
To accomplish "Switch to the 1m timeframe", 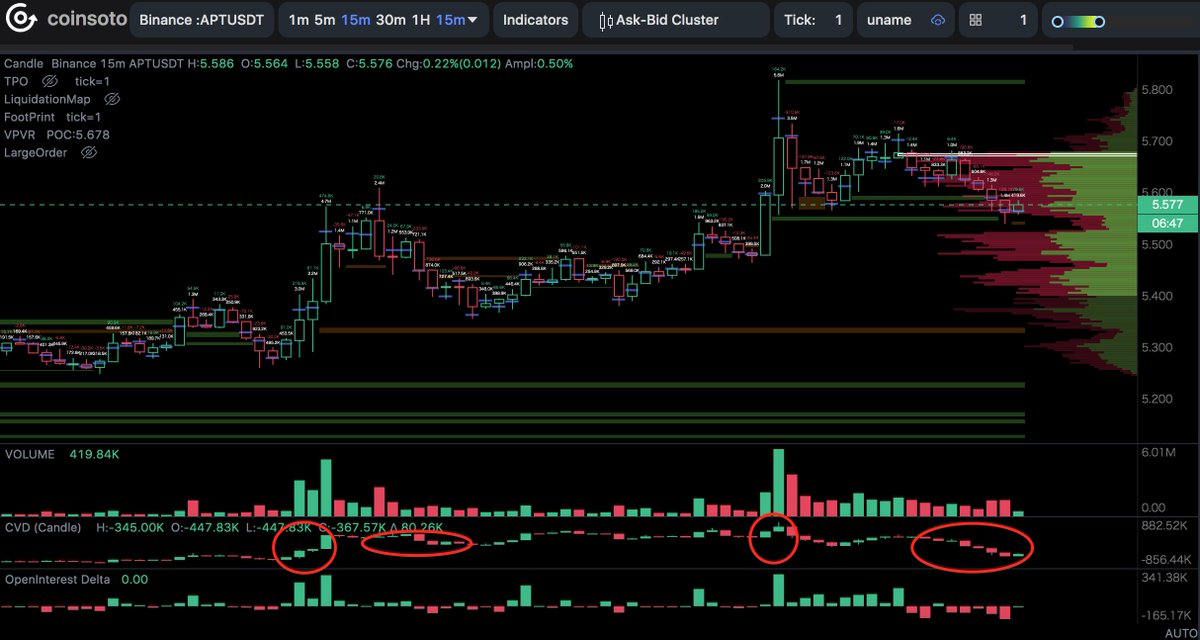I will point(298,19).
